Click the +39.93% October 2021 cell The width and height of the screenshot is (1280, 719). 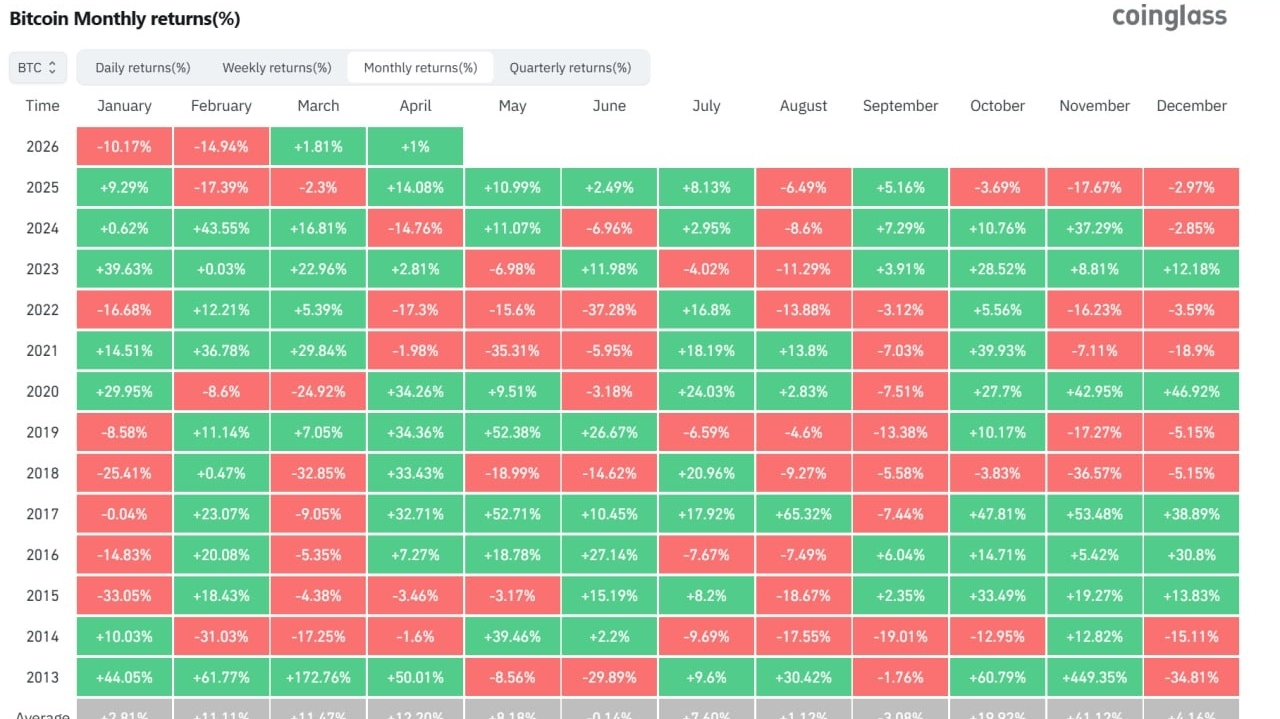pos(997,351)
